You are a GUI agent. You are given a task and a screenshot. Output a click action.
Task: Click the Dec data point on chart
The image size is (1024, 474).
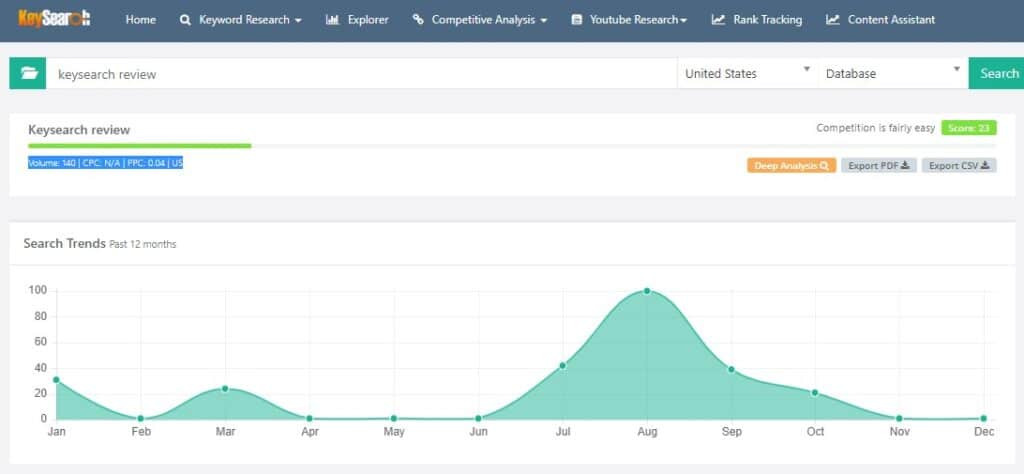(984, 419)
